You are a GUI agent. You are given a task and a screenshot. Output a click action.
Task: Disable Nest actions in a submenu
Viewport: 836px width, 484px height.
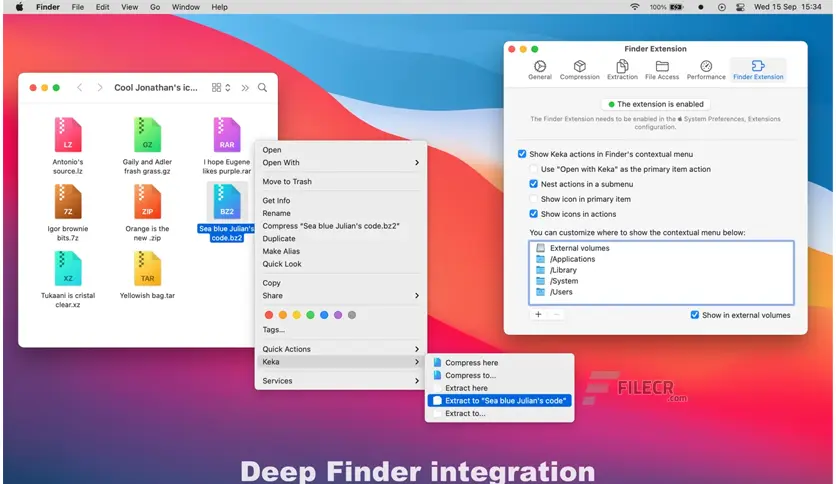534,184
